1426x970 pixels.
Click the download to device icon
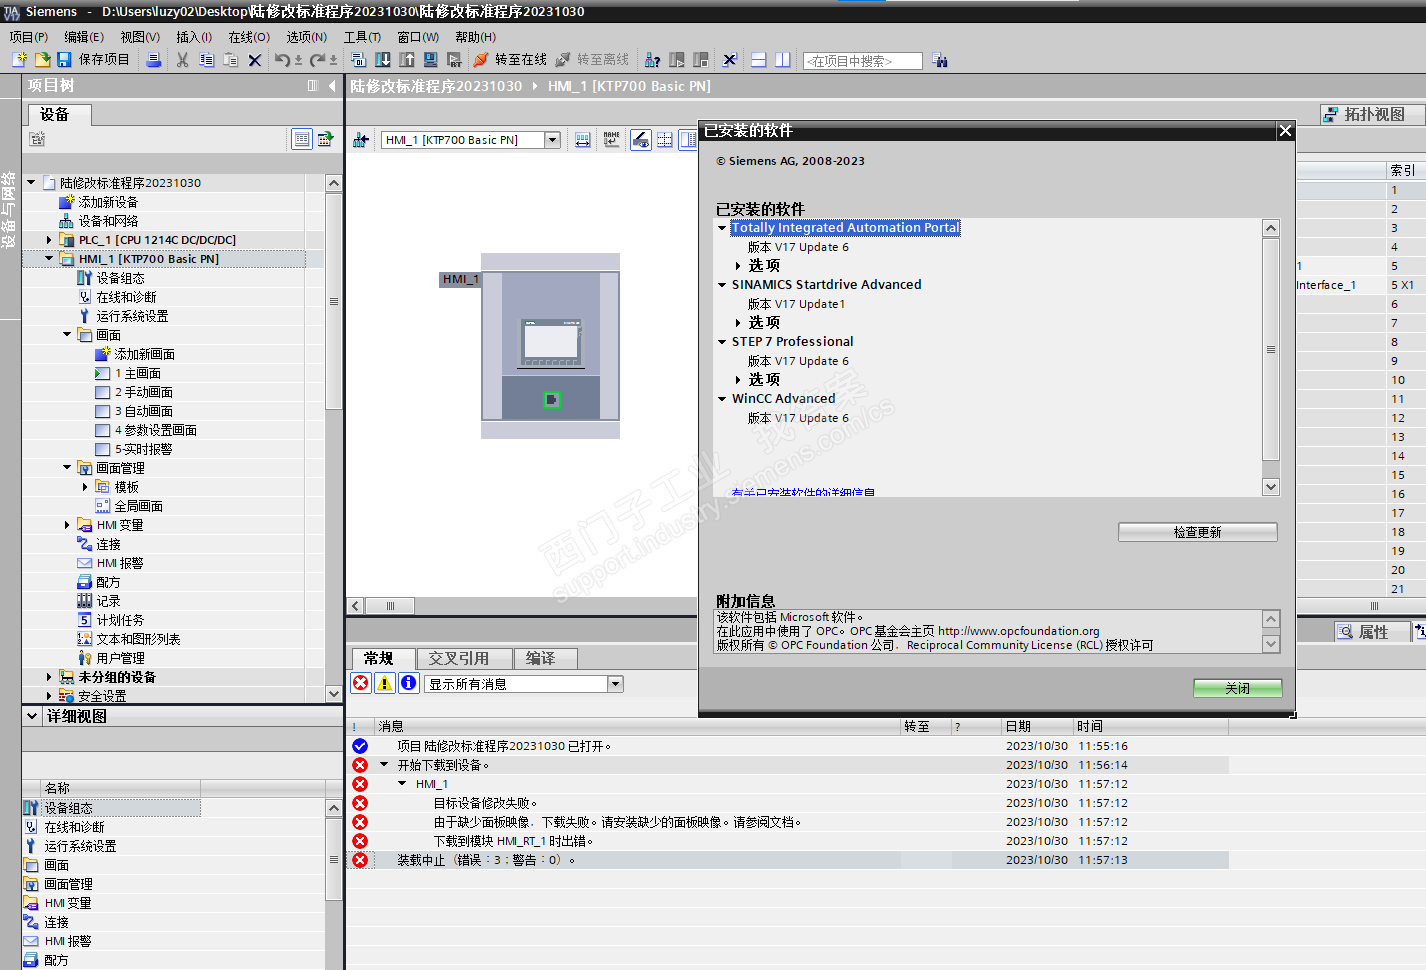coord(382,60)
